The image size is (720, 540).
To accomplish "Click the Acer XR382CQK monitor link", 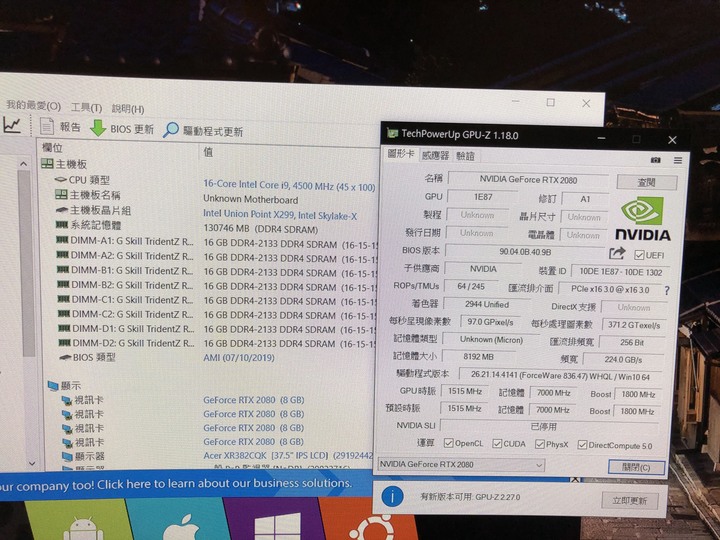I will point(288,456).
